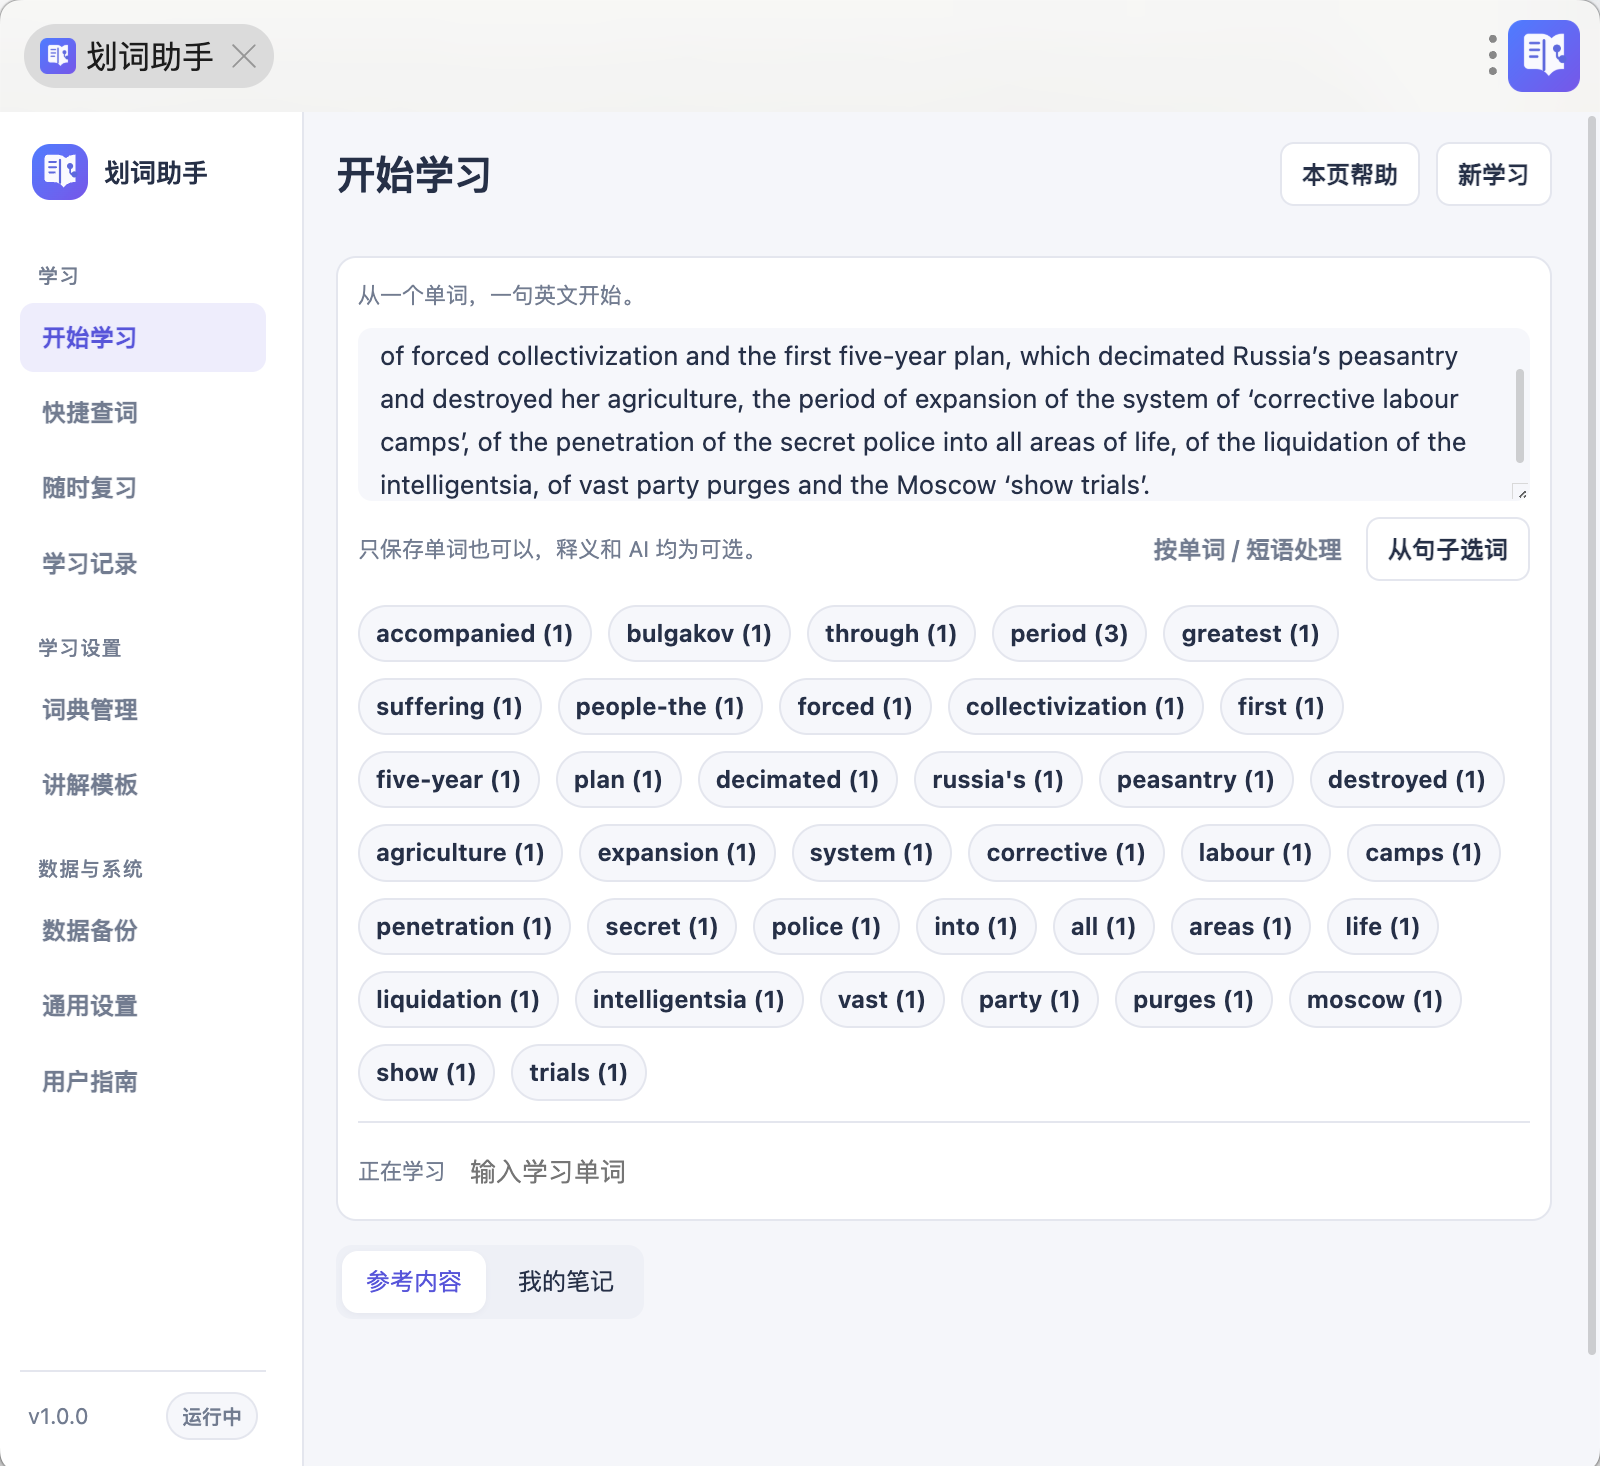Open the three-dot more menu
1600x1466 pixels.
coord(1492,56)
